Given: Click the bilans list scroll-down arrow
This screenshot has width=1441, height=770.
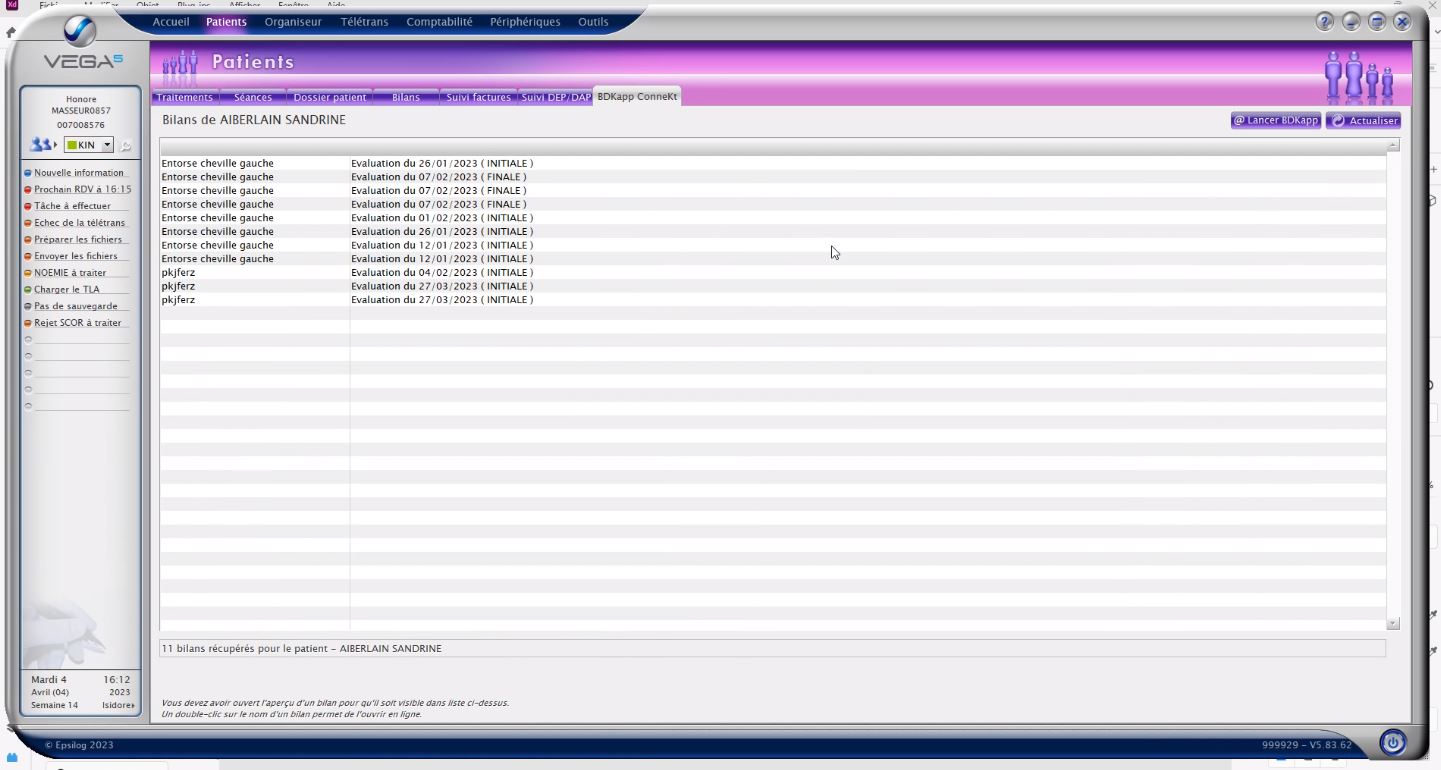Looking at the screenshot, I should click(1393, 623).
